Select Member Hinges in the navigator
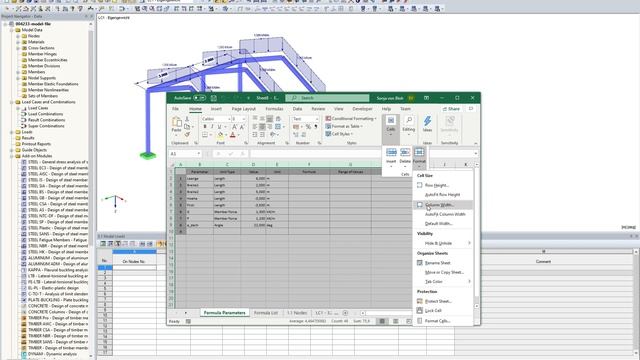 (x=42, y=54)
